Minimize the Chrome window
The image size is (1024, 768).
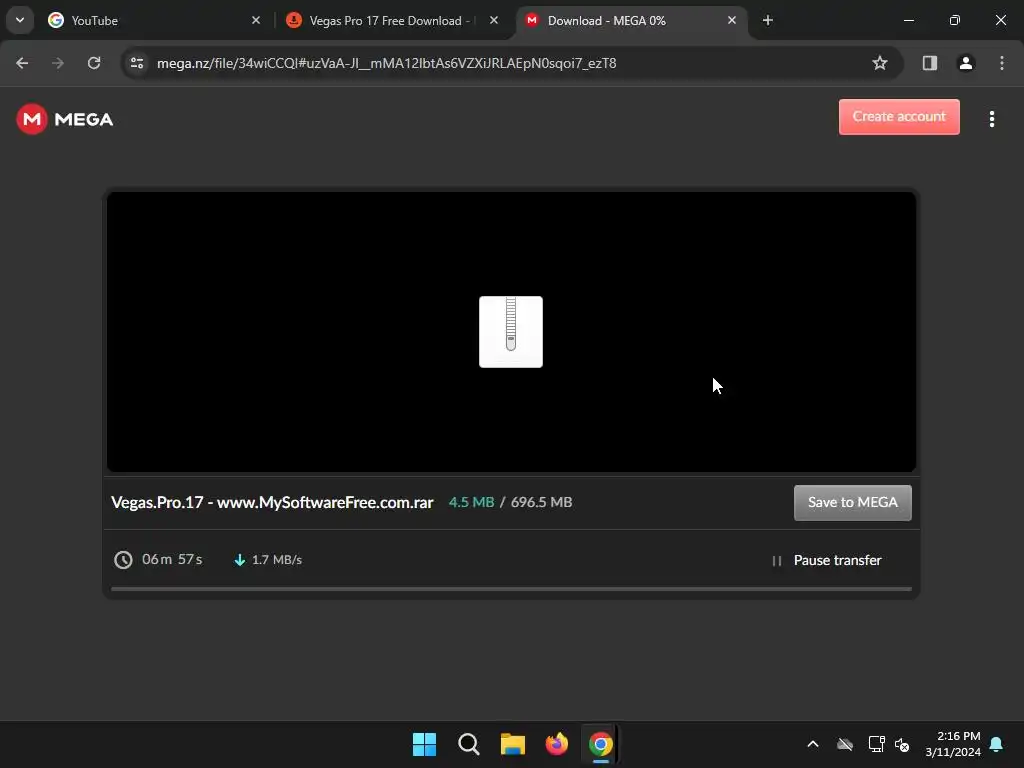point(908,20)
